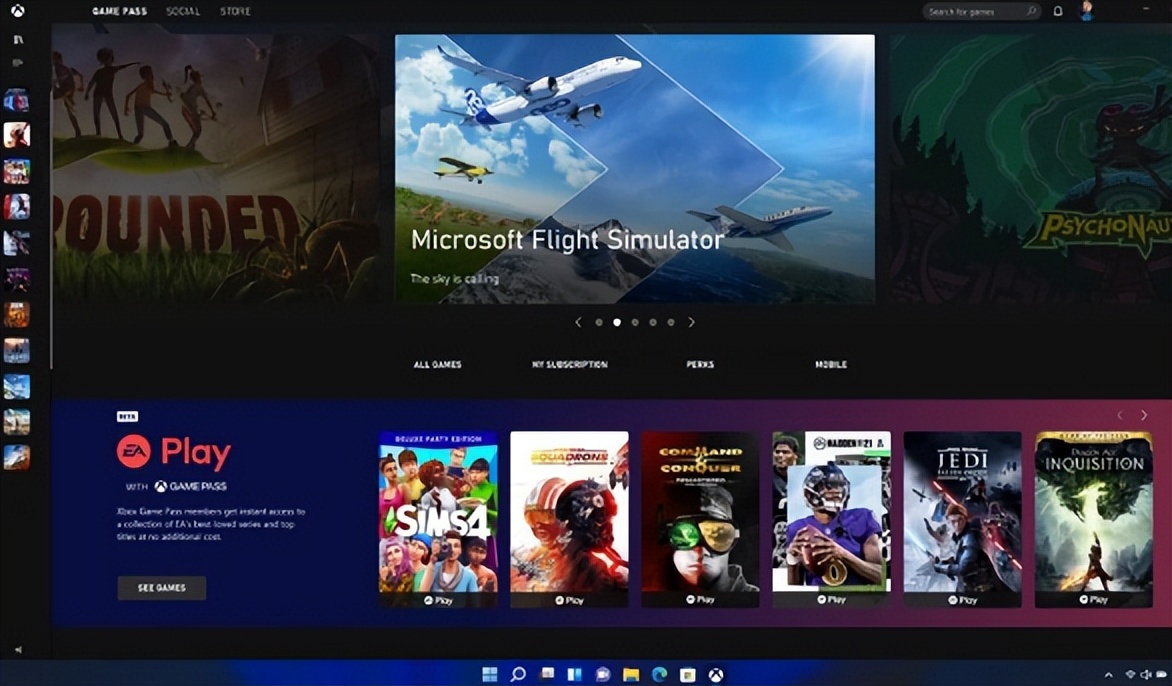
Task: Go to the previous featured banner slide
Action: [x=578, y=322]
